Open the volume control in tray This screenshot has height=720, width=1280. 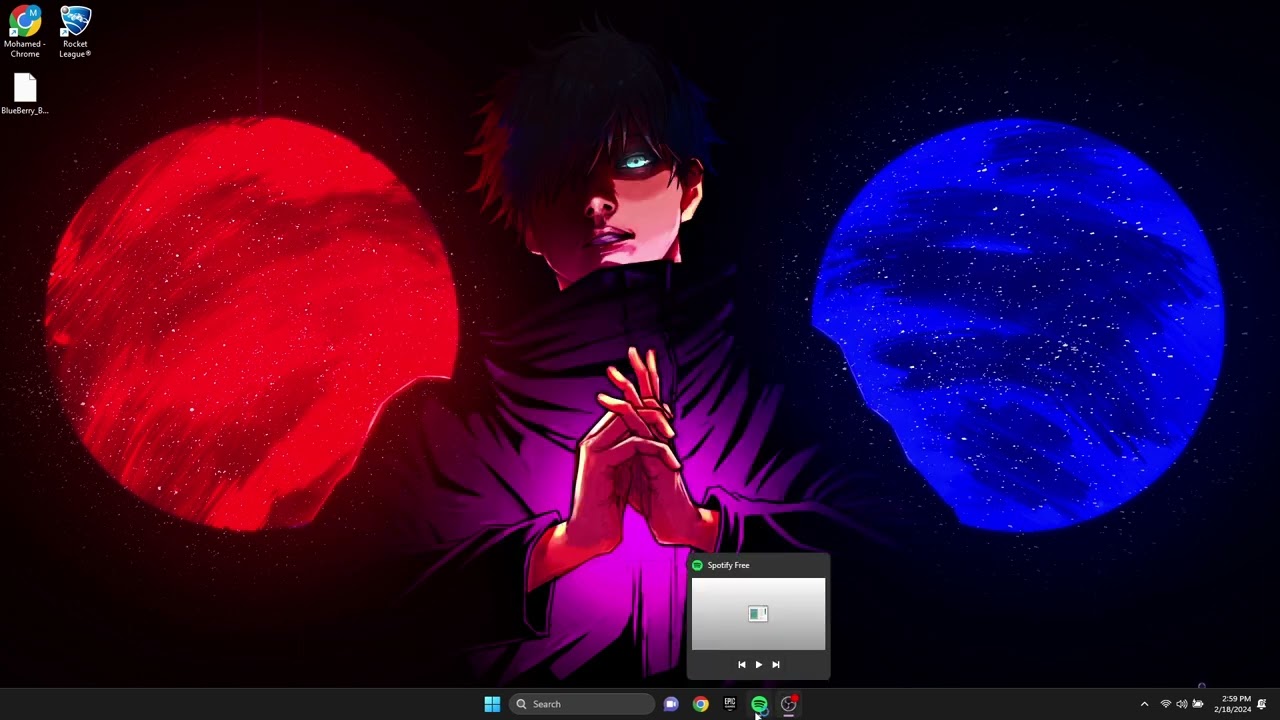pos(1181,704)
